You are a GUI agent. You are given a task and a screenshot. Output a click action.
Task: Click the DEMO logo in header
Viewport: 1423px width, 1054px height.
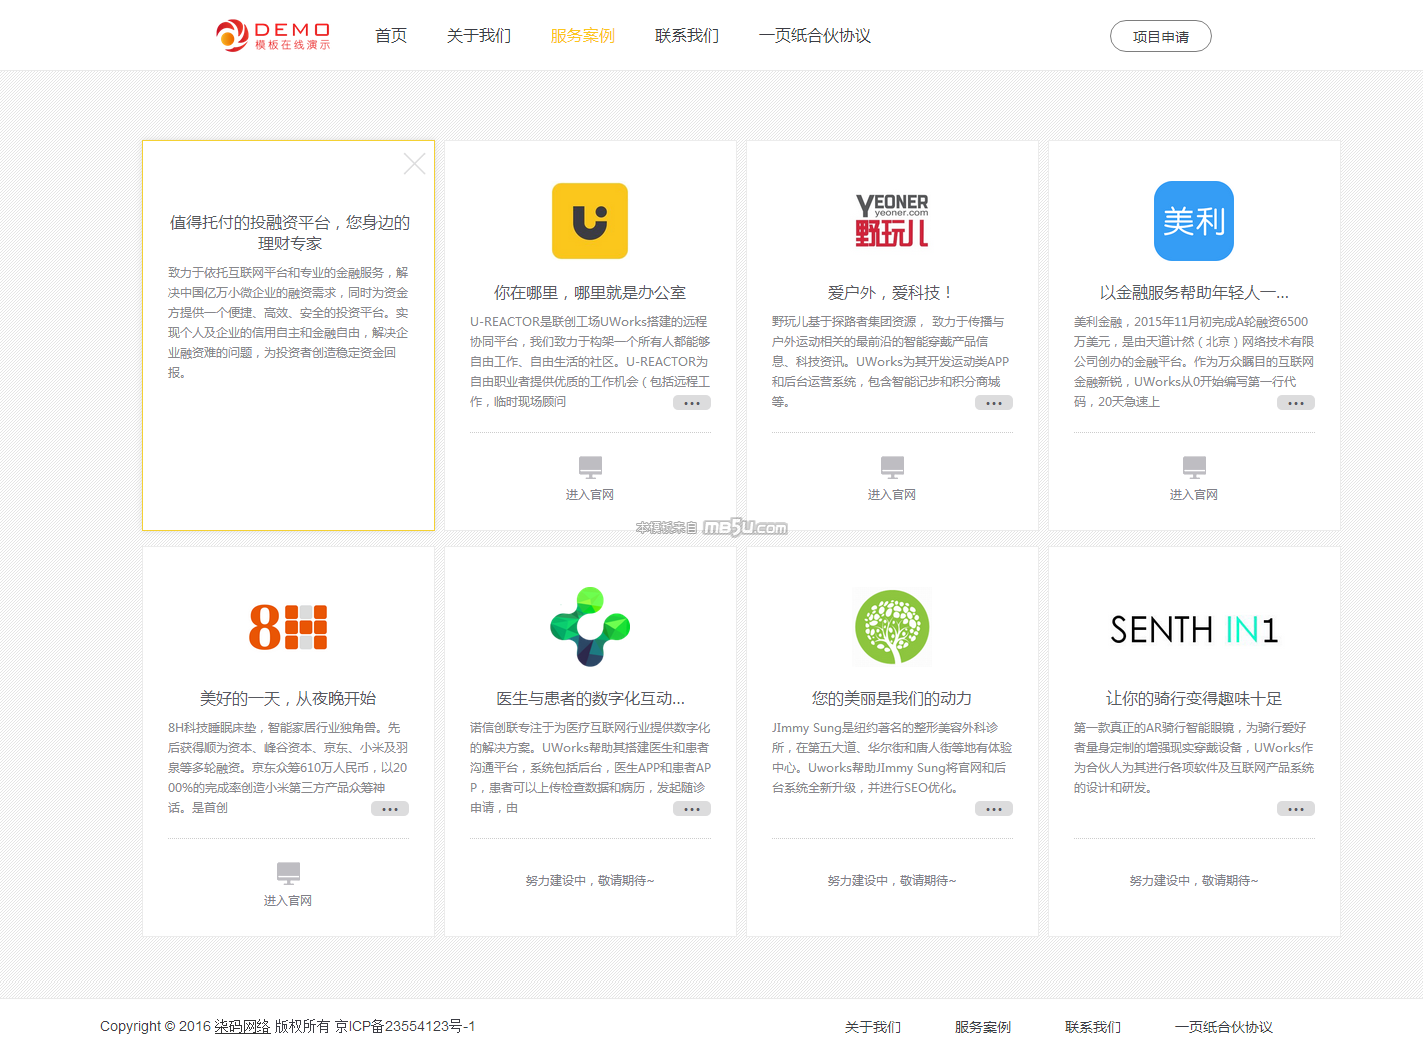point(273,36)
